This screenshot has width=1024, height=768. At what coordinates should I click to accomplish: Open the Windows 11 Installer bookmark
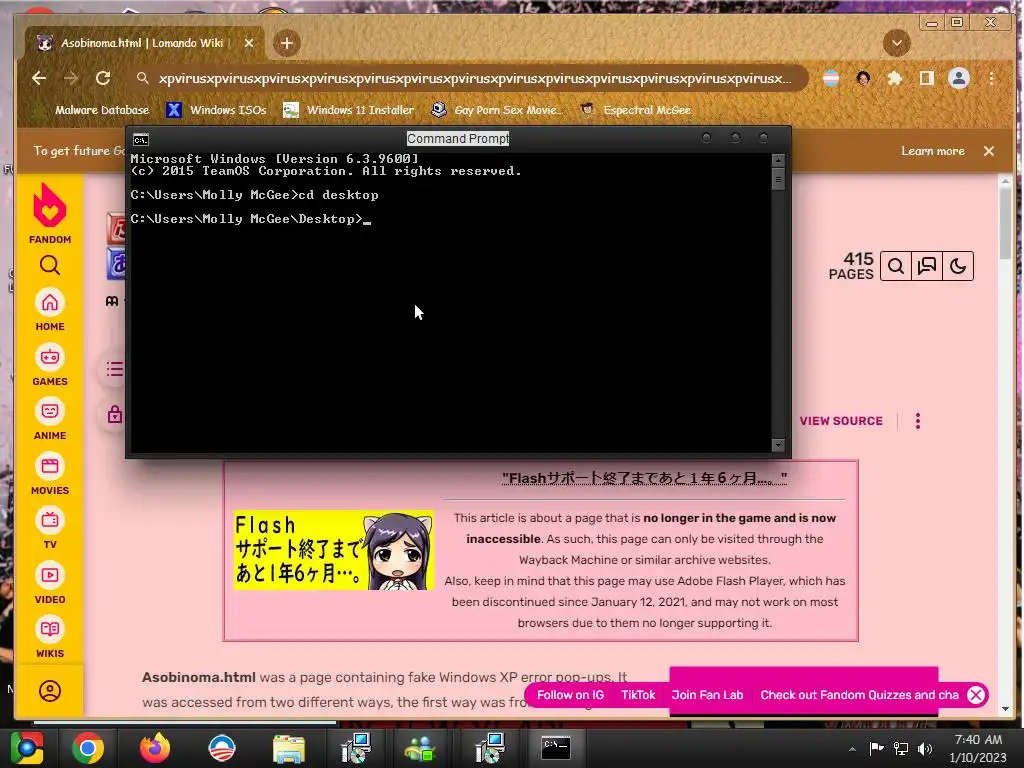point(349,110)
